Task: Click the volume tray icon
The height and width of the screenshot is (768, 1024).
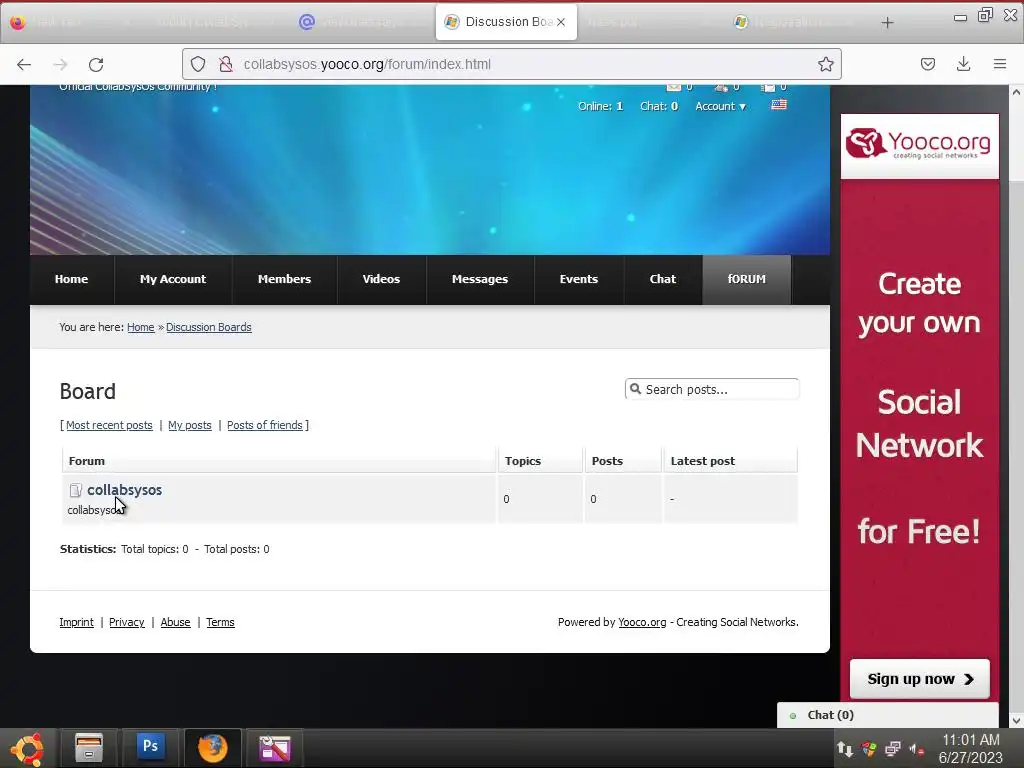Action: (916, 749)
